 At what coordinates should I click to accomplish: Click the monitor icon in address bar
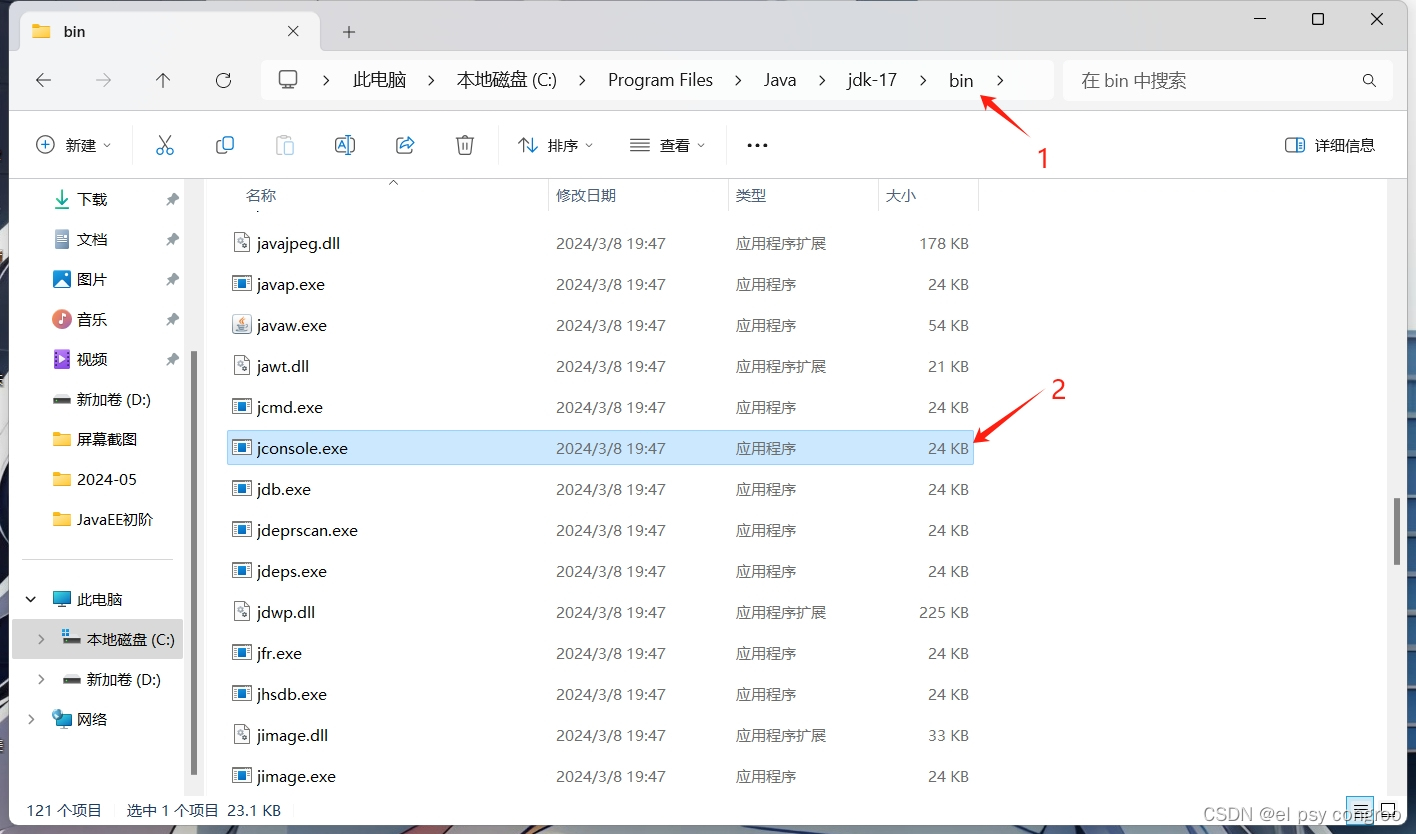point(288,80)
